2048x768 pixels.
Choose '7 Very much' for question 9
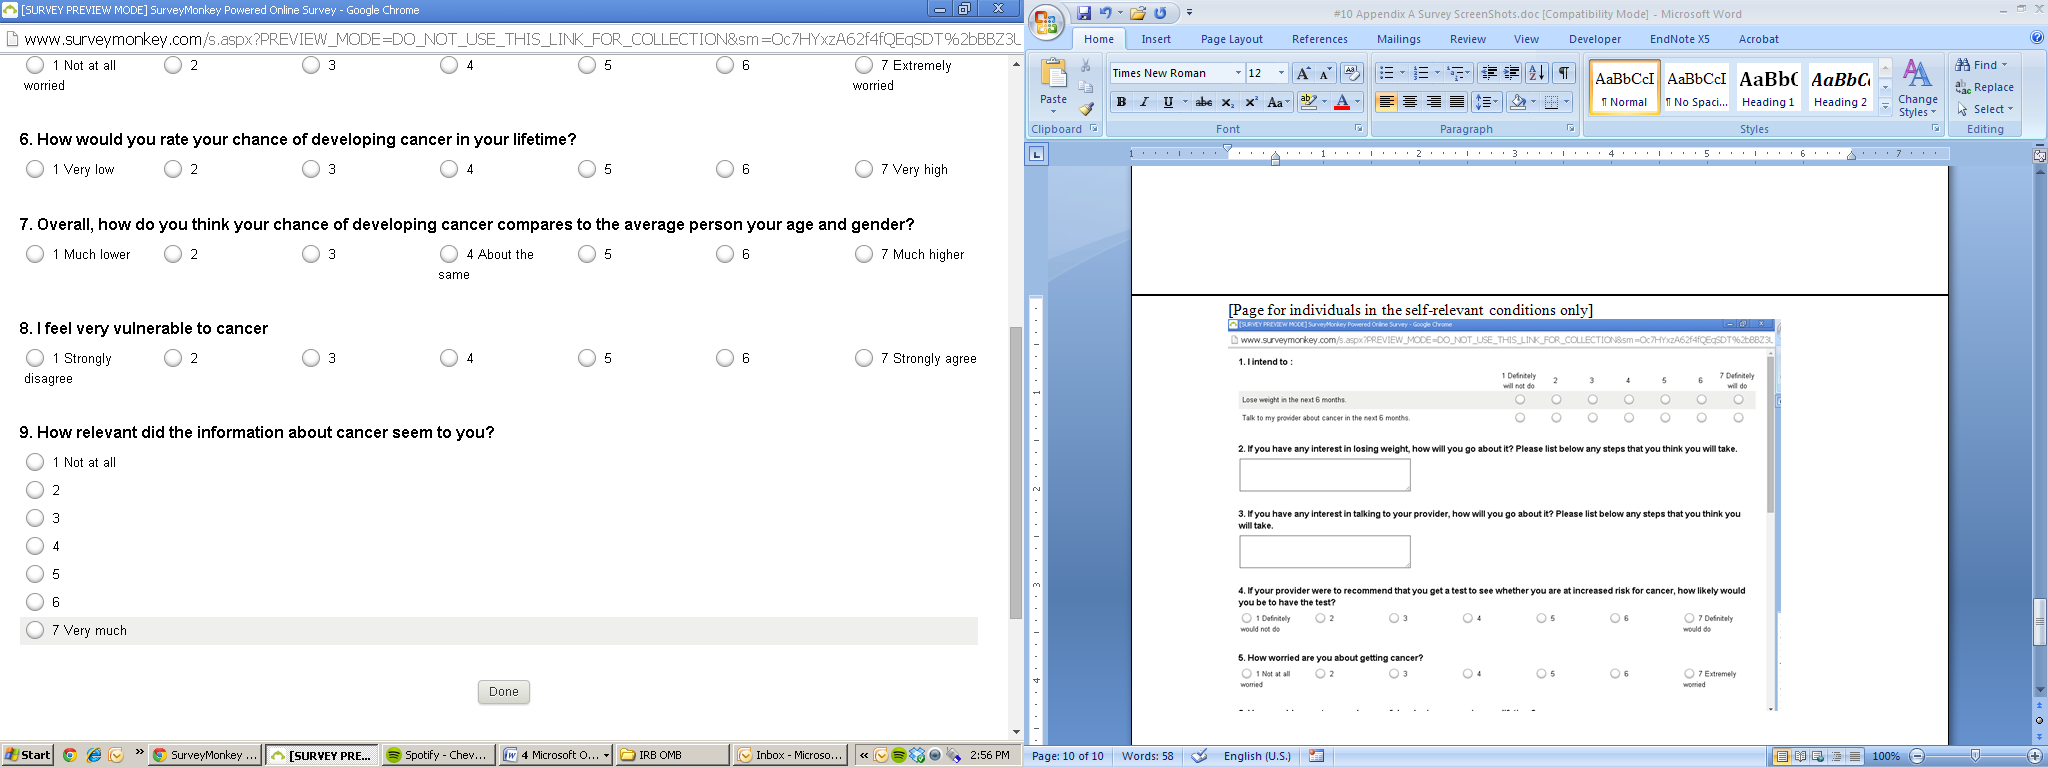tap(35, 630)
